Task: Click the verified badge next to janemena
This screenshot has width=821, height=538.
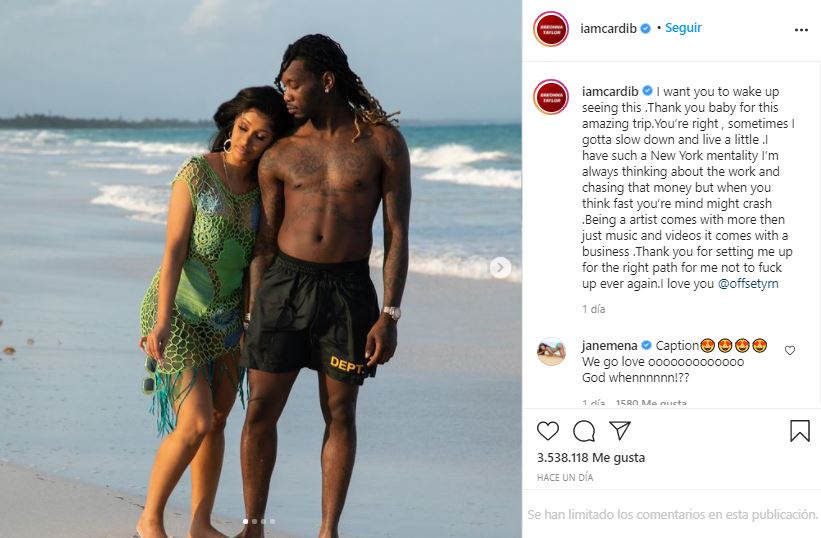Action: (646, 345)
